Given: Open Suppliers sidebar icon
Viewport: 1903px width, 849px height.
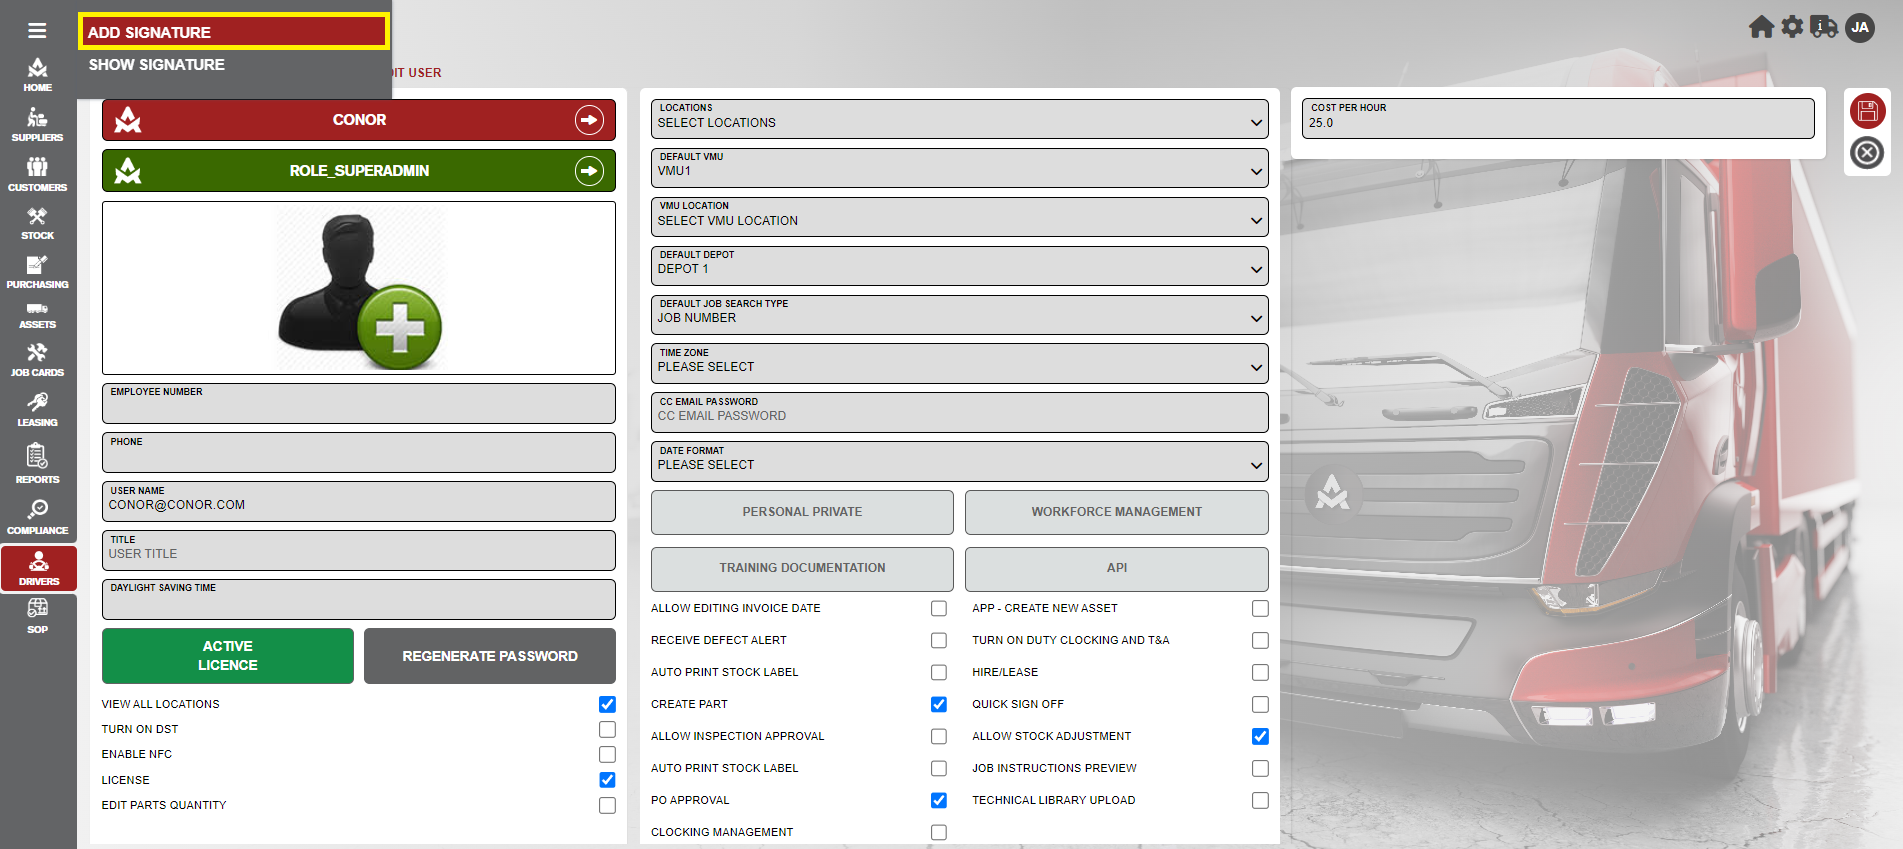Looking at the screenshot, I should coord(37,125).
